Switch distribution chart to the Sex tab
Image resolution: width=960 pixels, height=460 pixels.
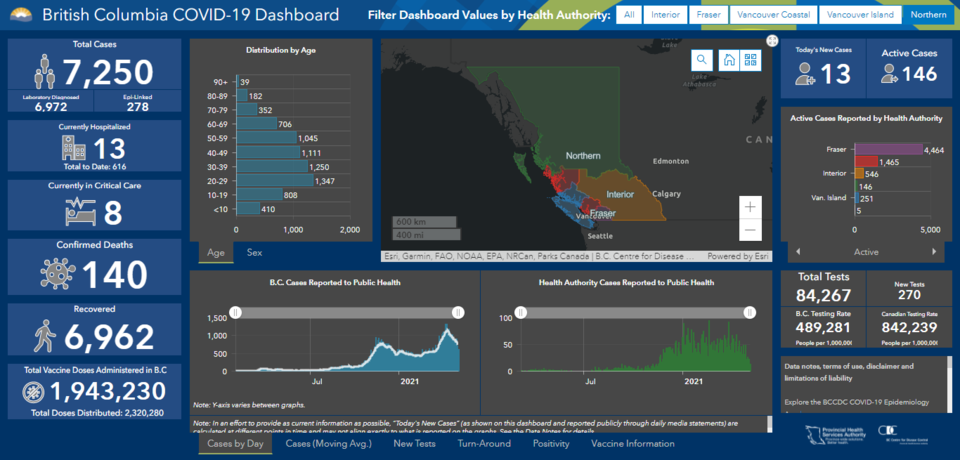tap(254, 252)
